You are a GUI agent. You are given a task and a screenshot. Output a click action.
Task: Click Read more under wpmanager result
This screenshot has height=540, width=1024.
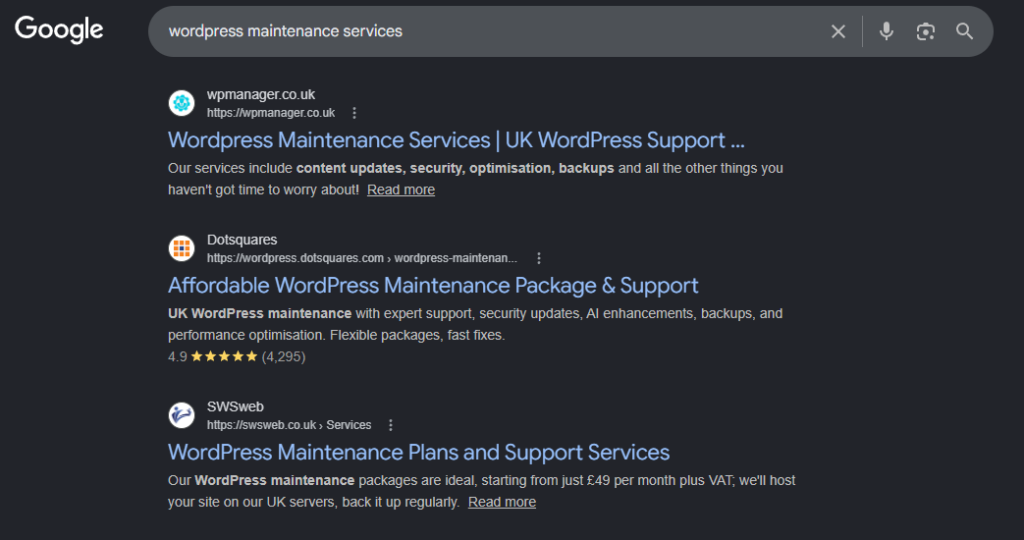coord(401,190)
